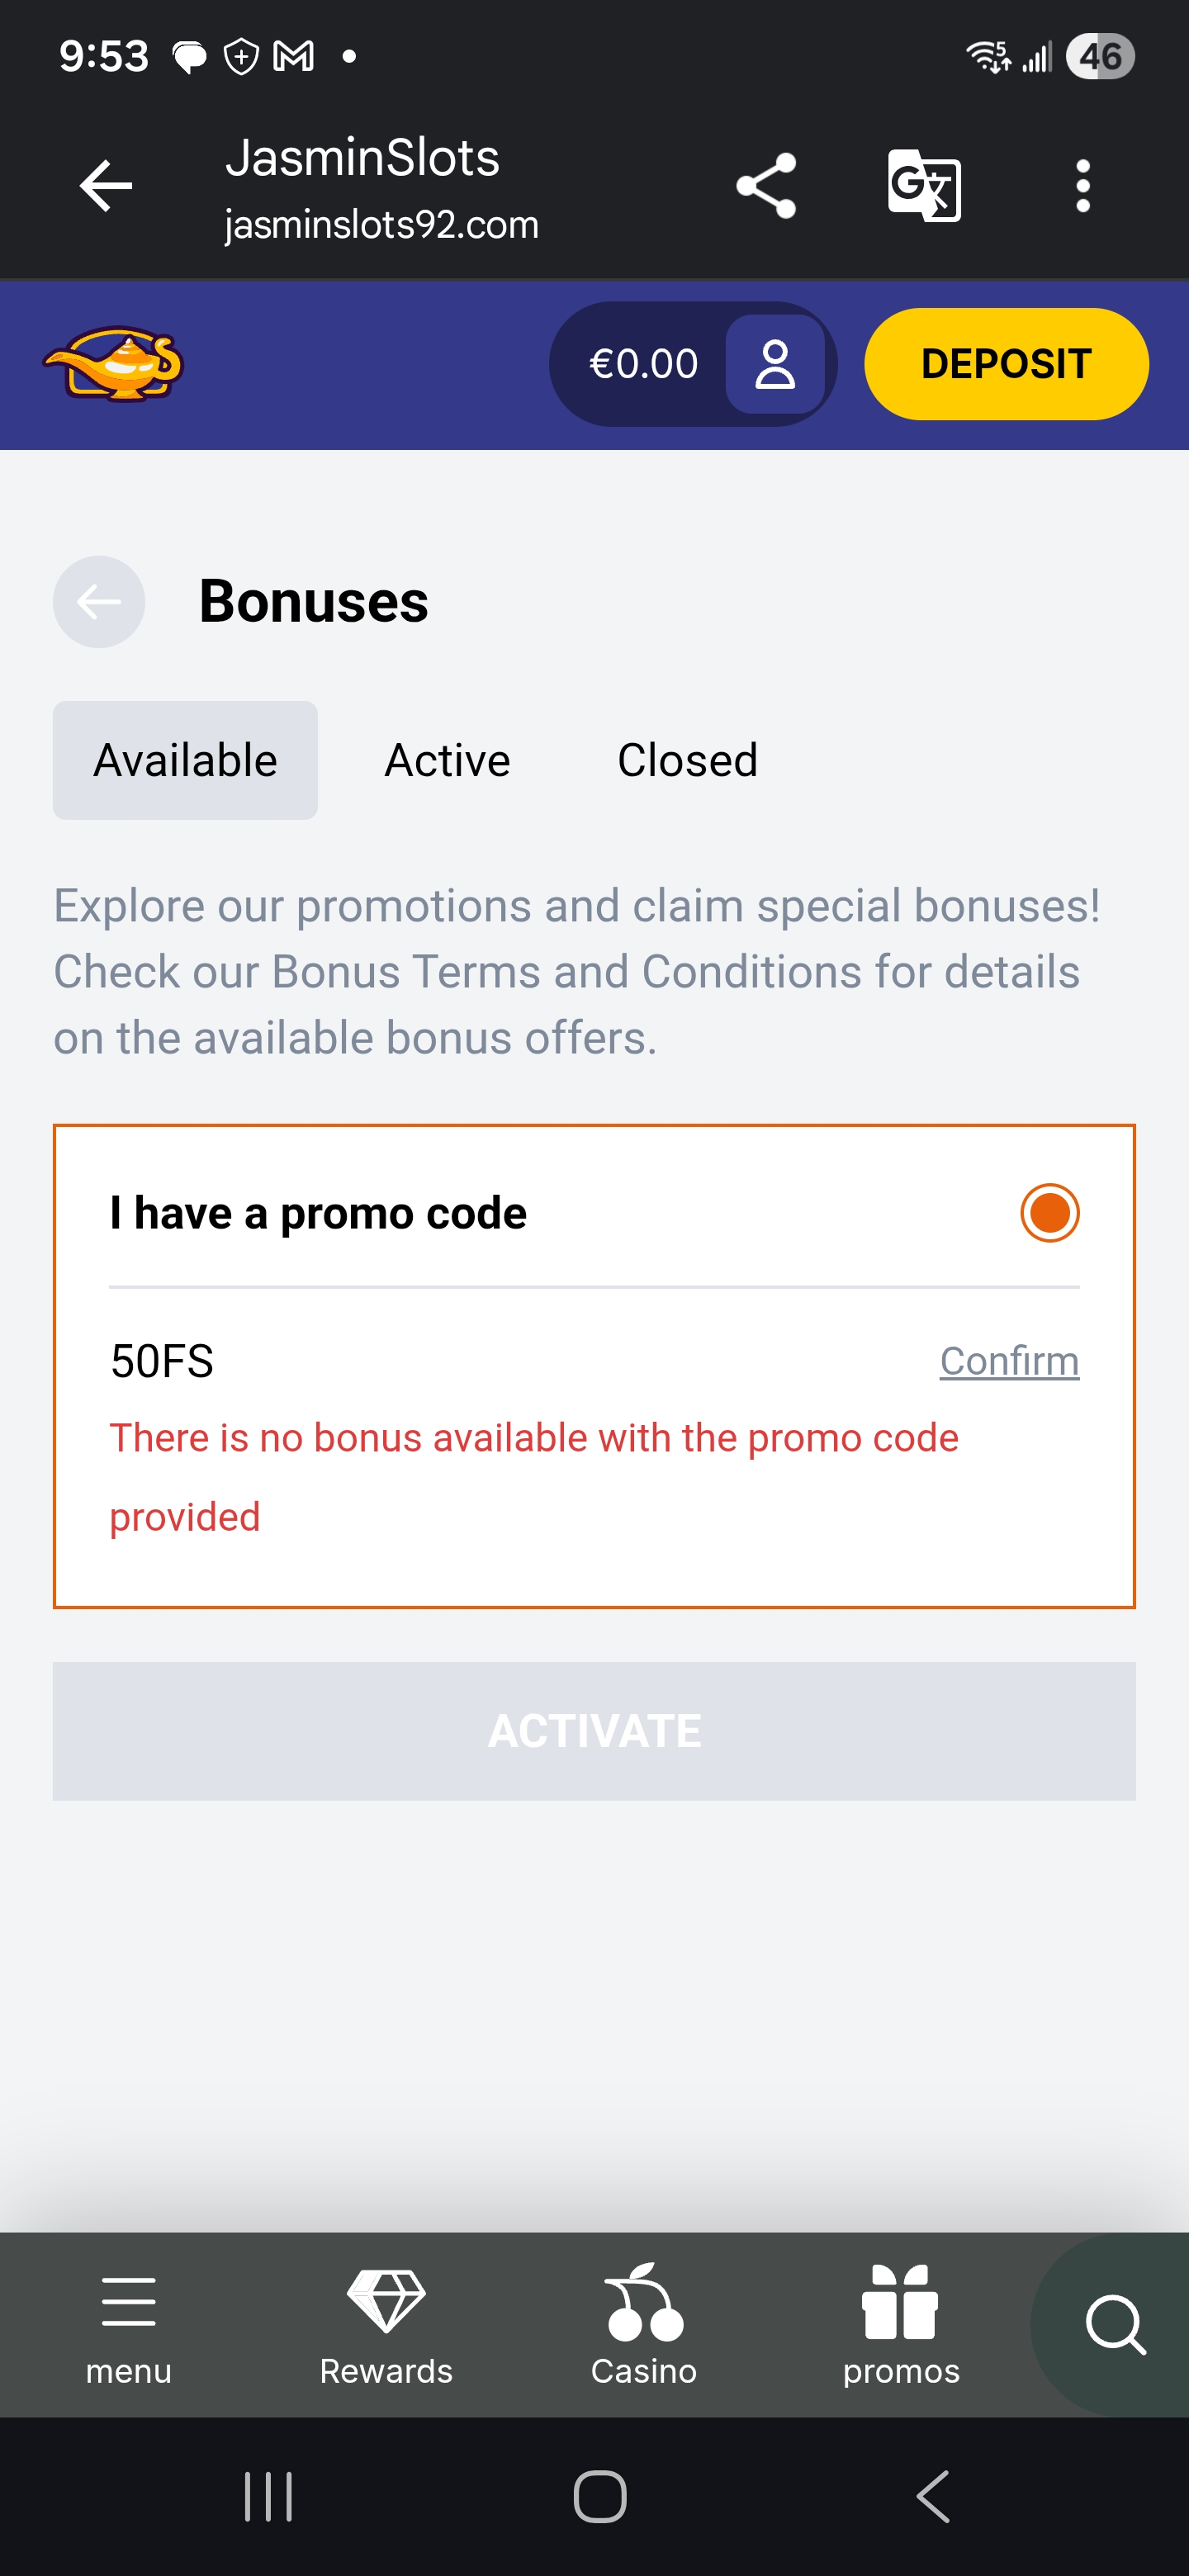Open the Google Translate icon
1189x2576 pixels.
924,186
